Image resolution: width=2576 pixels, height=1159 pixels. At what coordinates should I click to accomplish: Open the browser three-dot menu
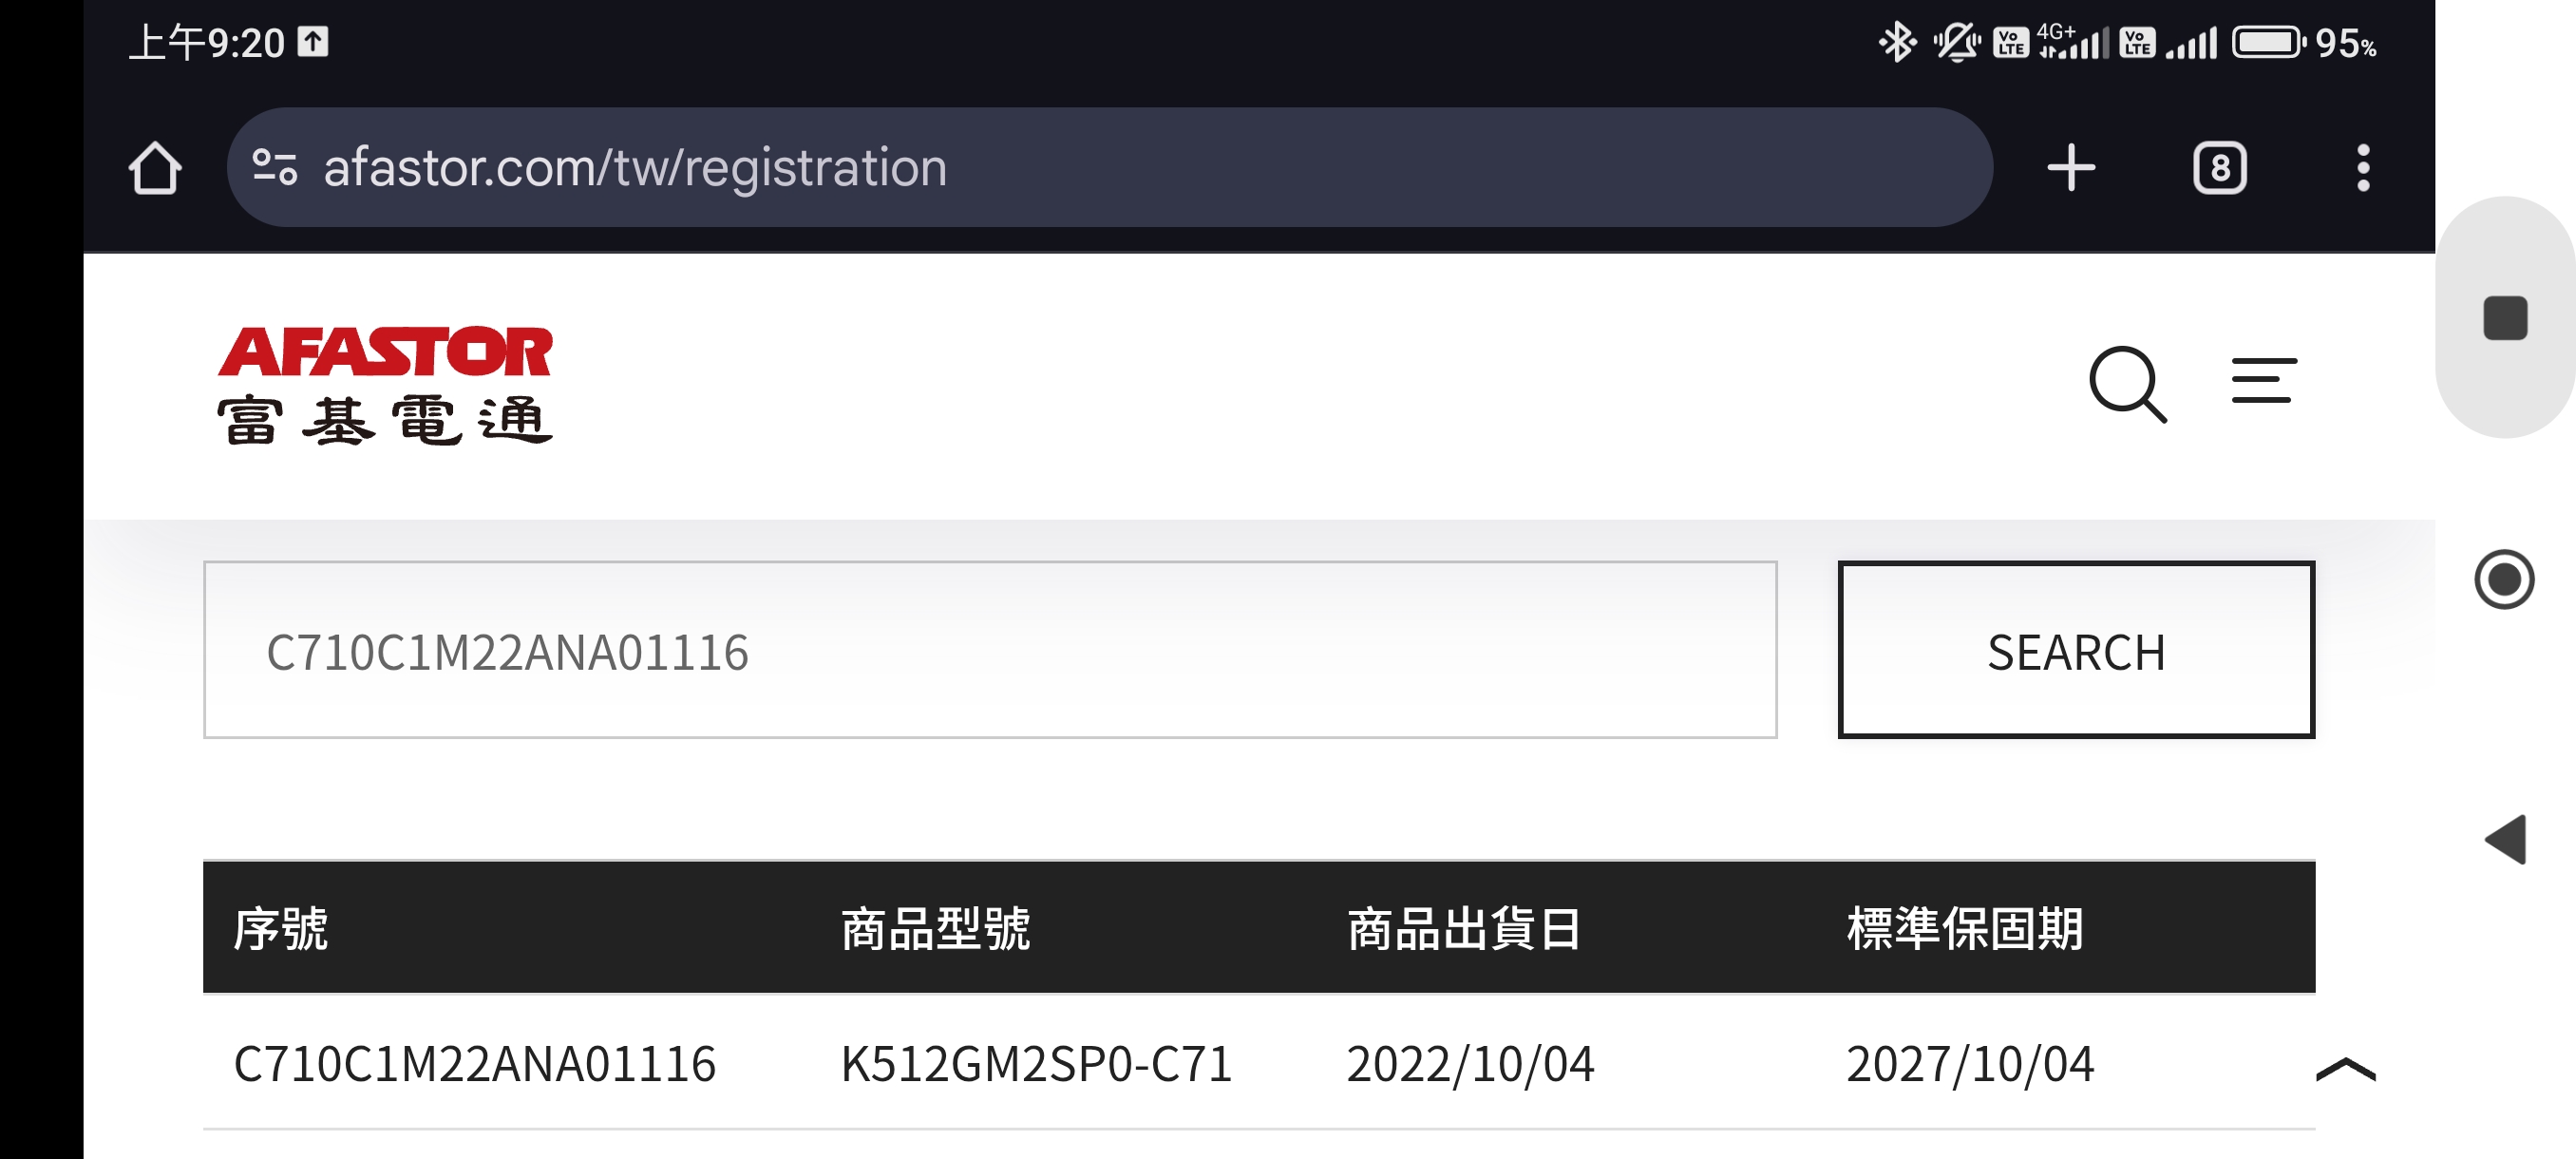(2363, 167)
